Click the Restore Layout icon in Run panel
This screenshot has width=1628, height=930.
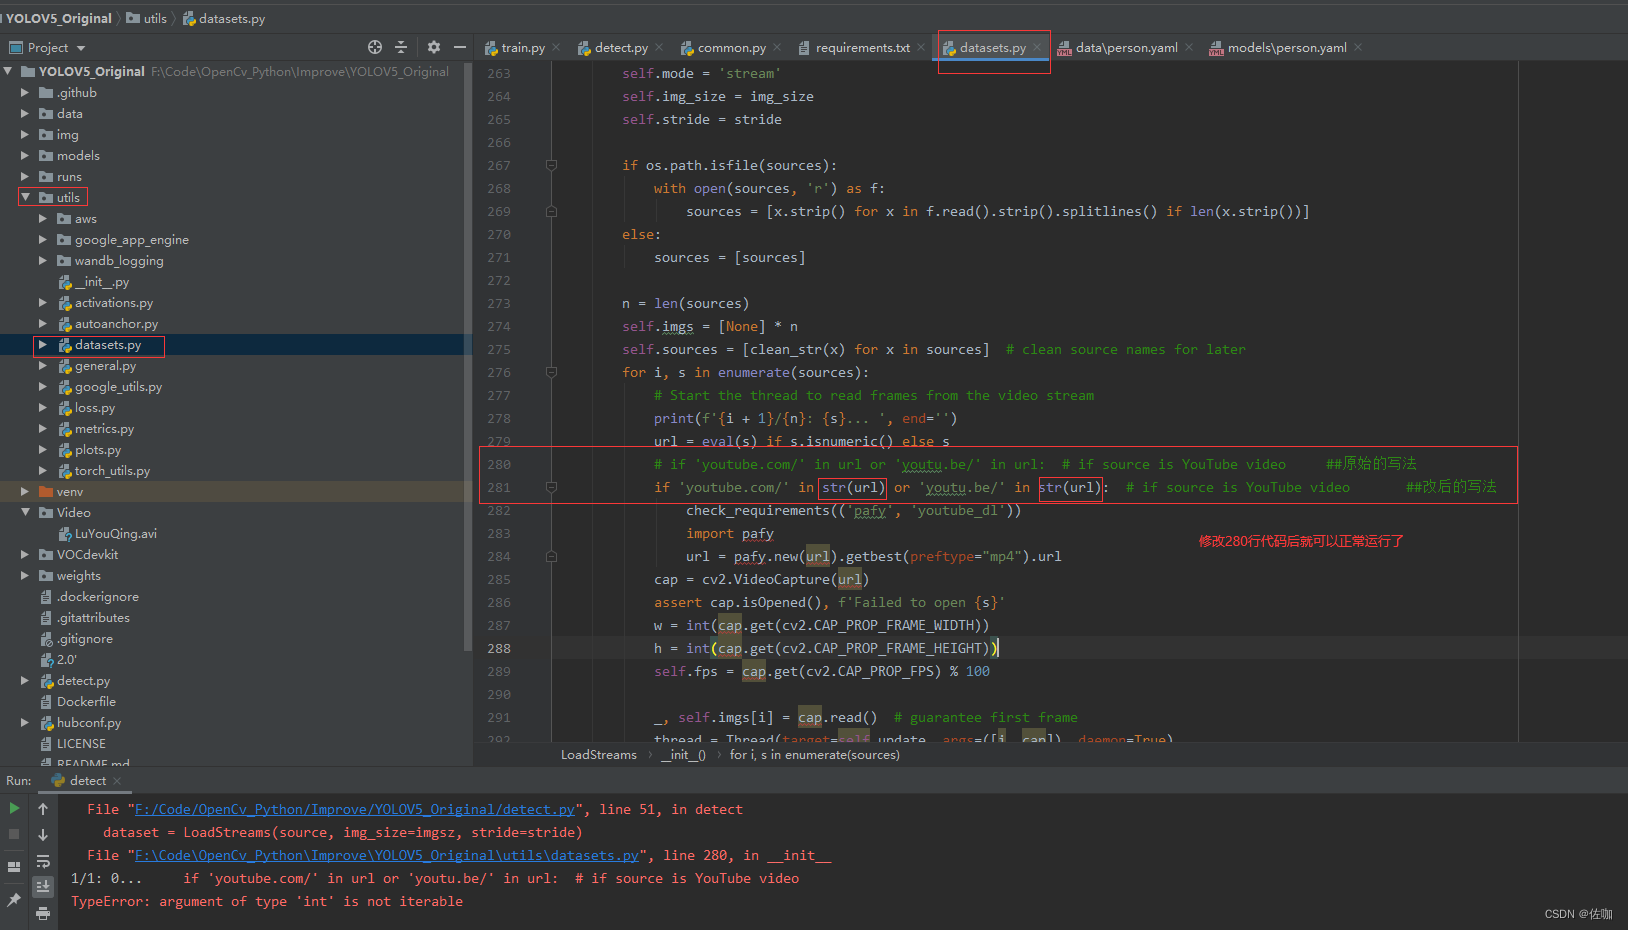(14, 867)
